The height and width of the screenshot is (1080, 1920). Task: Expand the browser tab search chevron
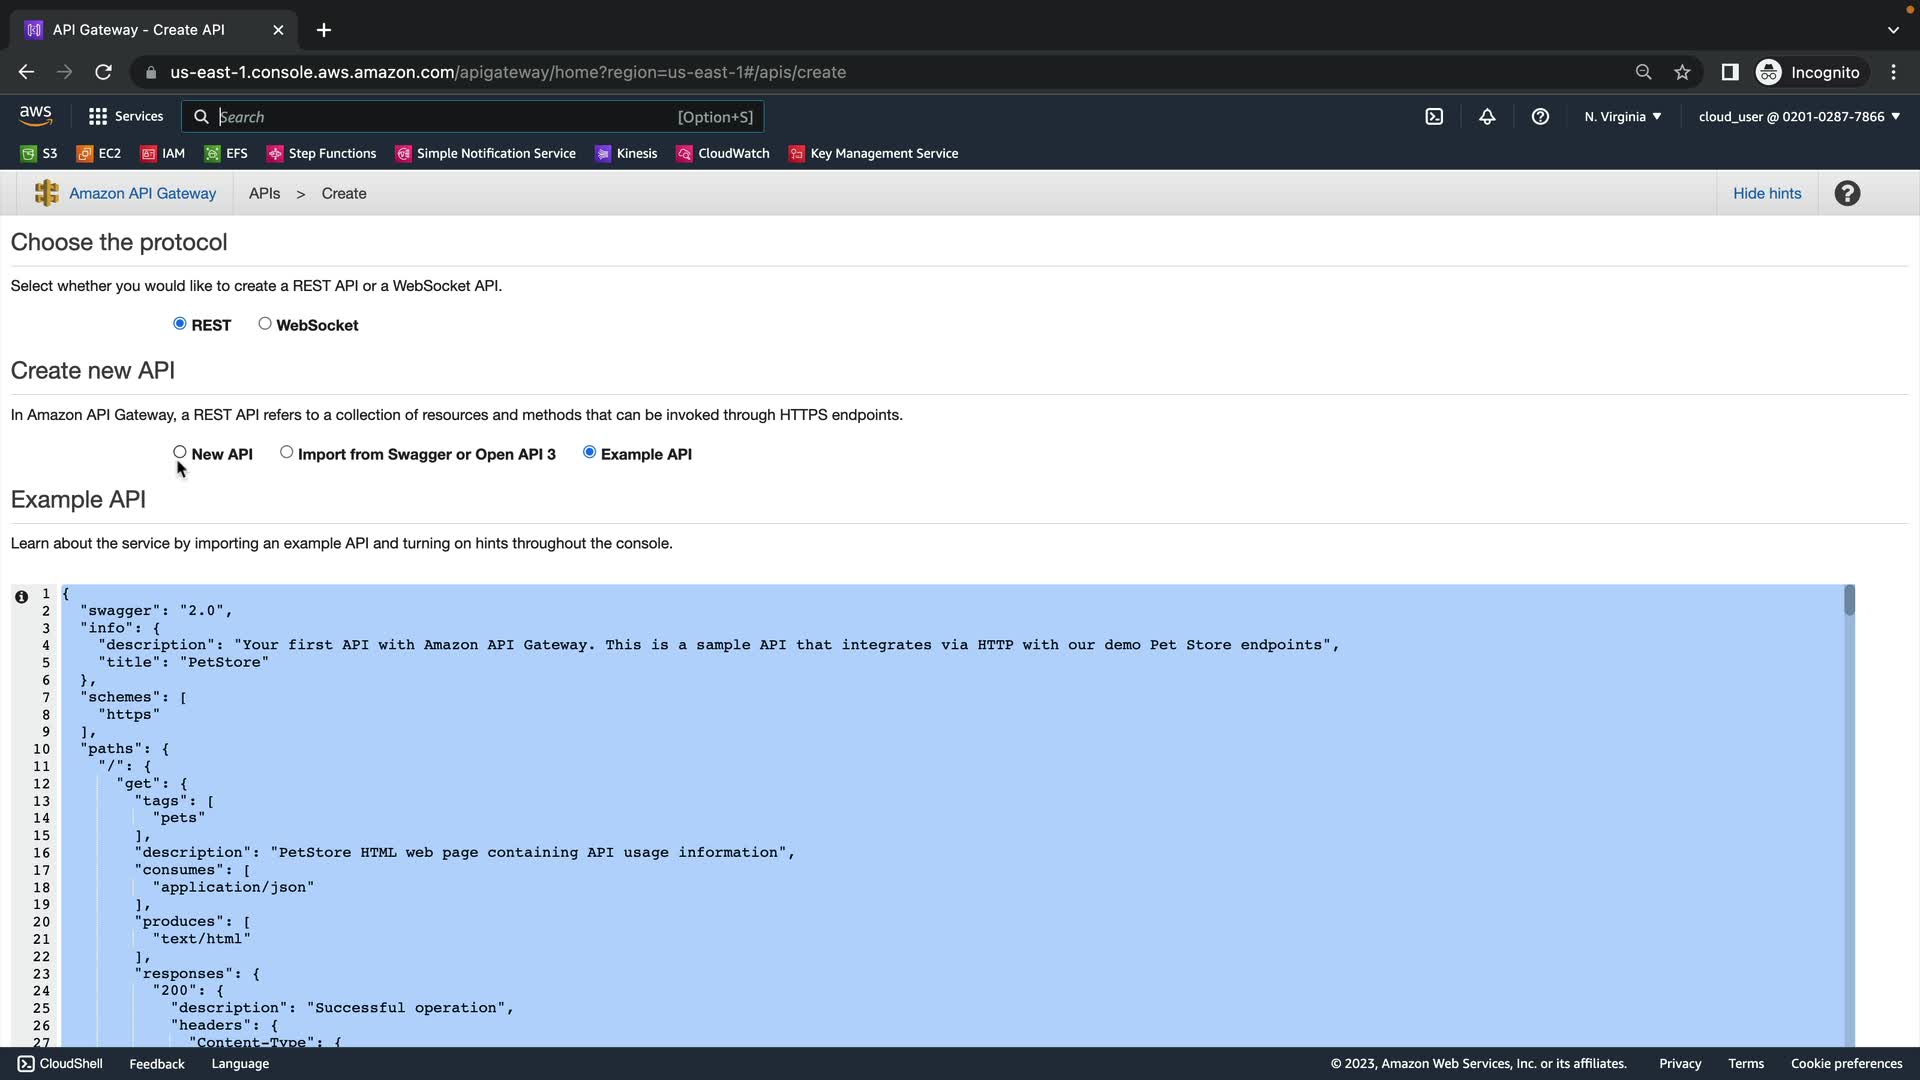point(1893,30)
